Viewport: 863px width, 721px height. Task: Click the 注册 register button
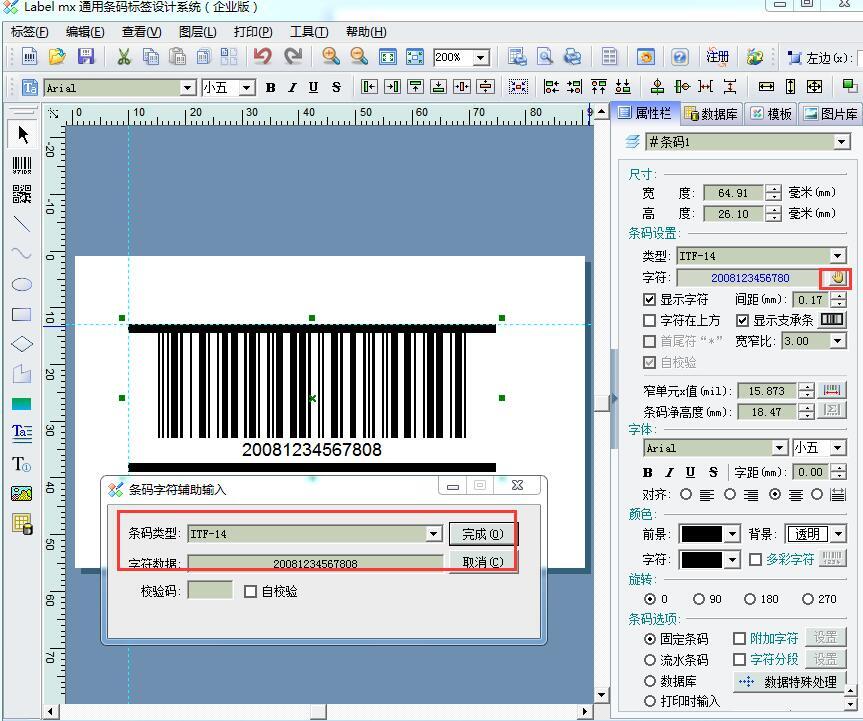(718, 57)
